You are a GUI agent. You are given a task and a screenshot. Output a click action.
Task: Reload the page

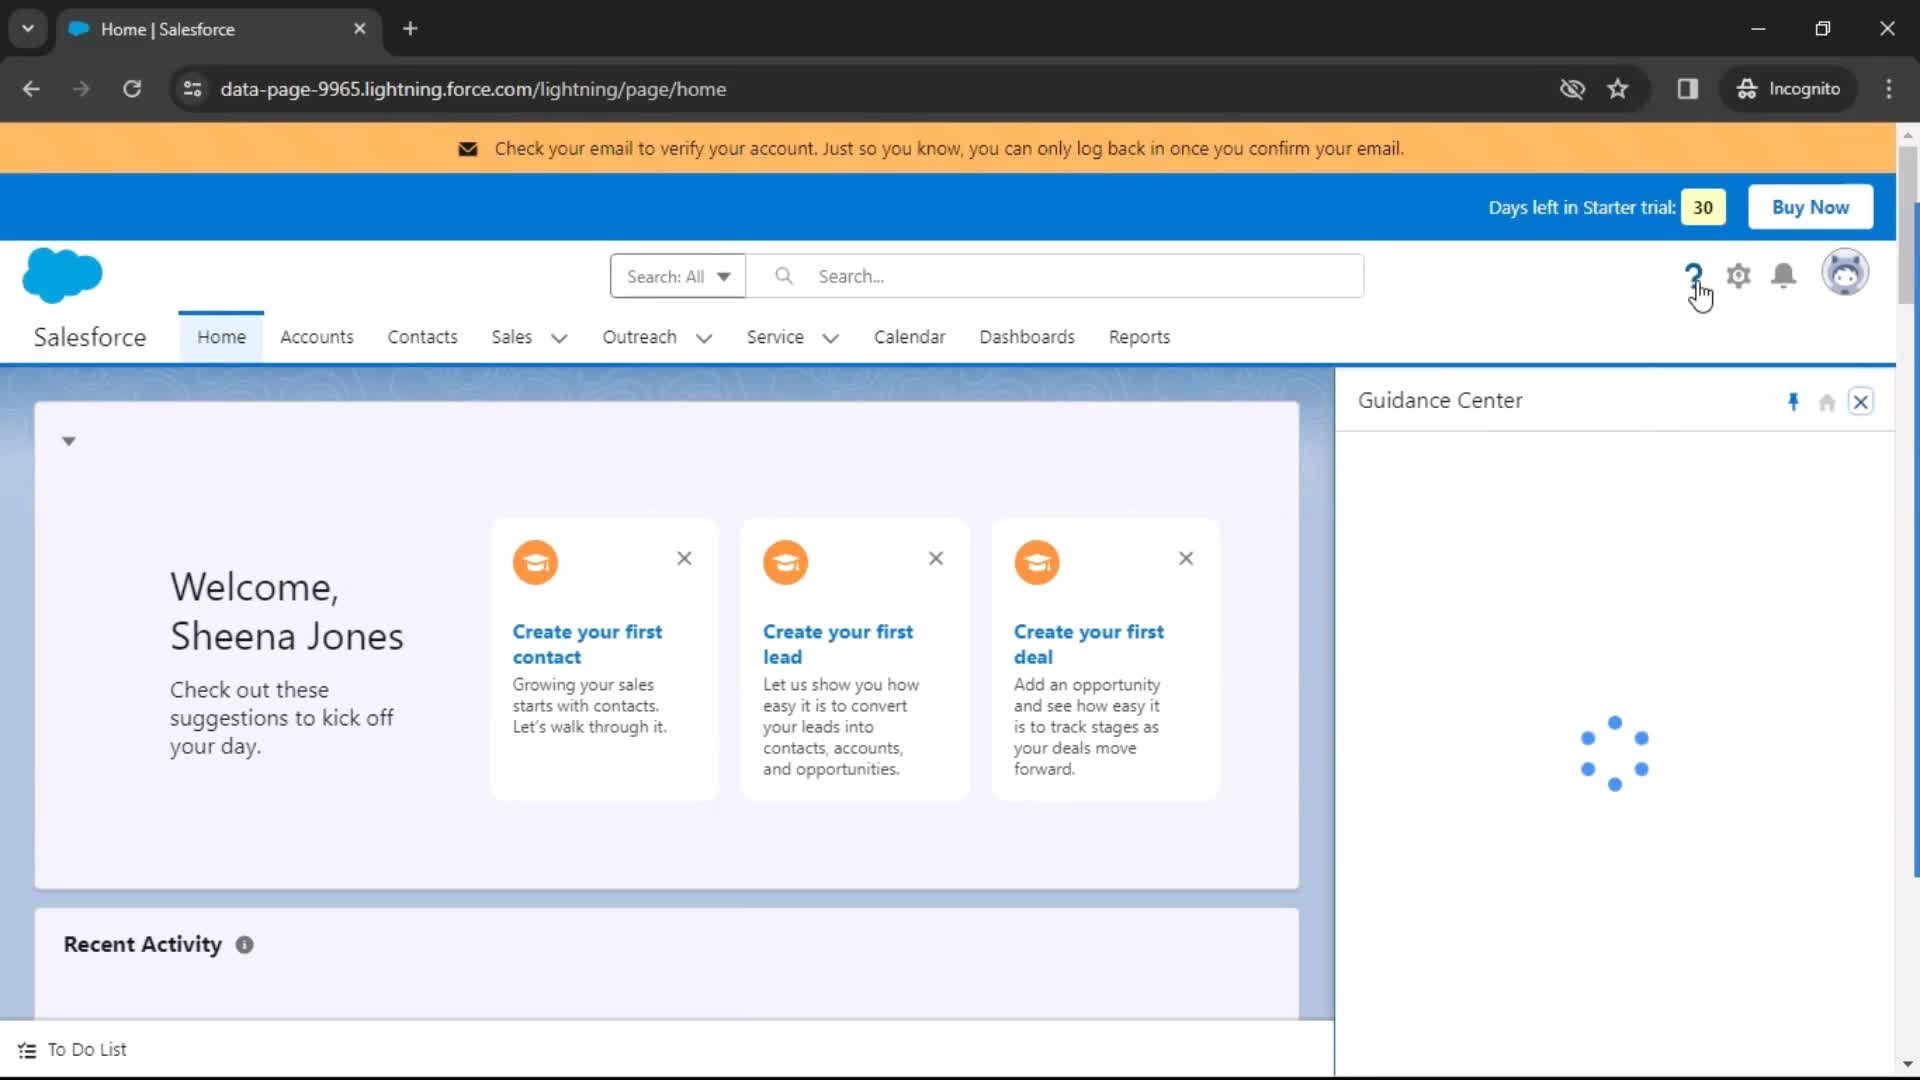[132, 89]
